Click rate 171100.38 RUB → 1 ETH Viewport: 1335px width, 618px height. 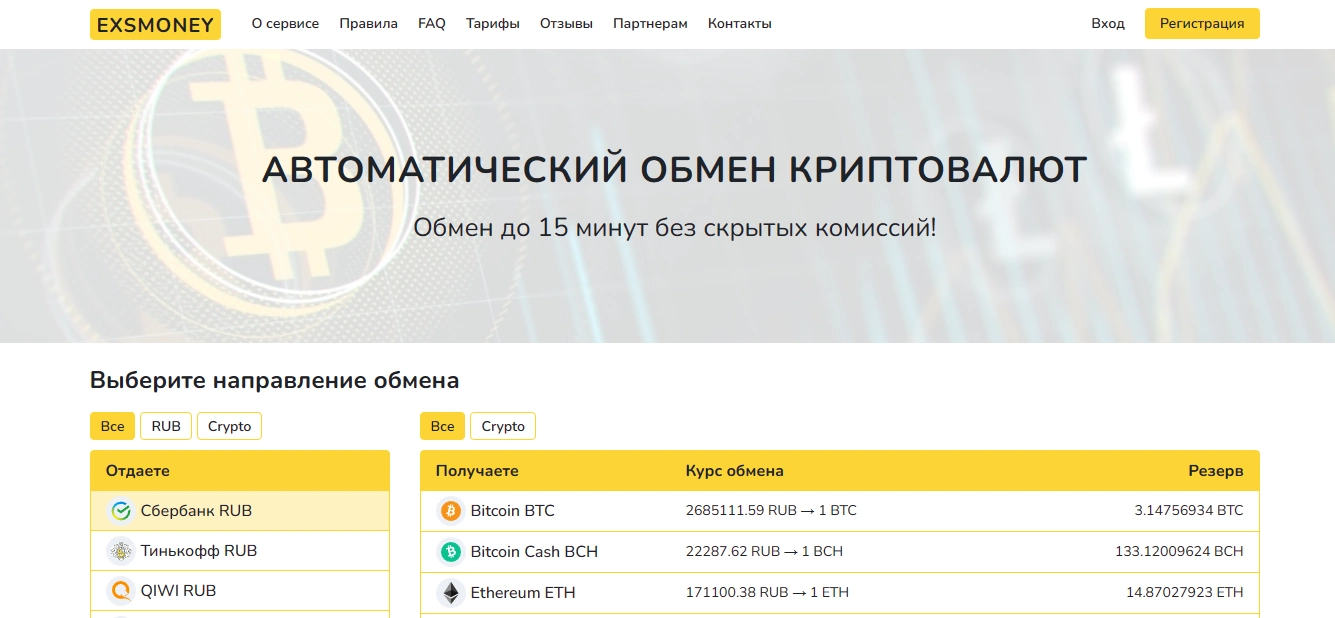point(767,593)
